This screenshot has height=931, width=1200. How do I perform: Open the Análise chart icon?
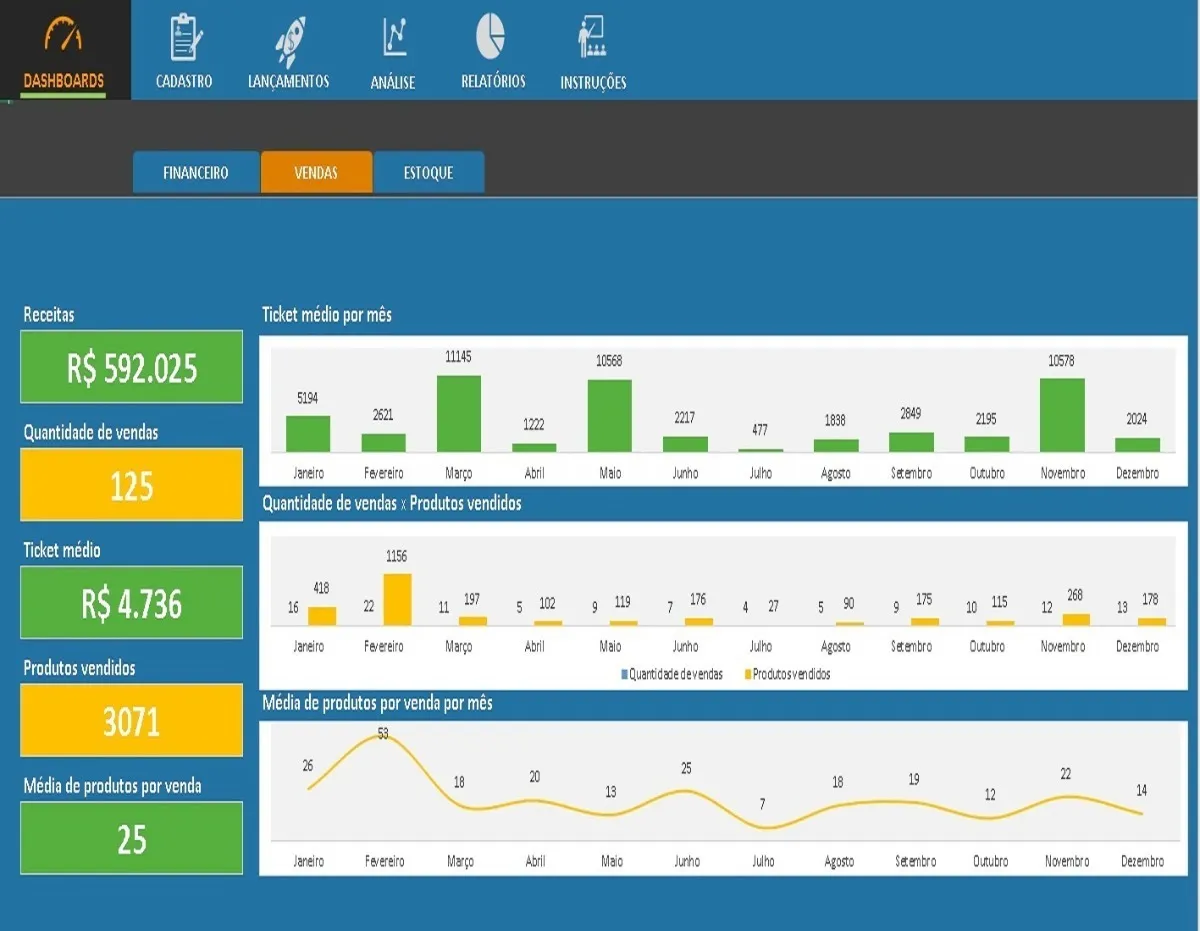(x=394, y=38)
